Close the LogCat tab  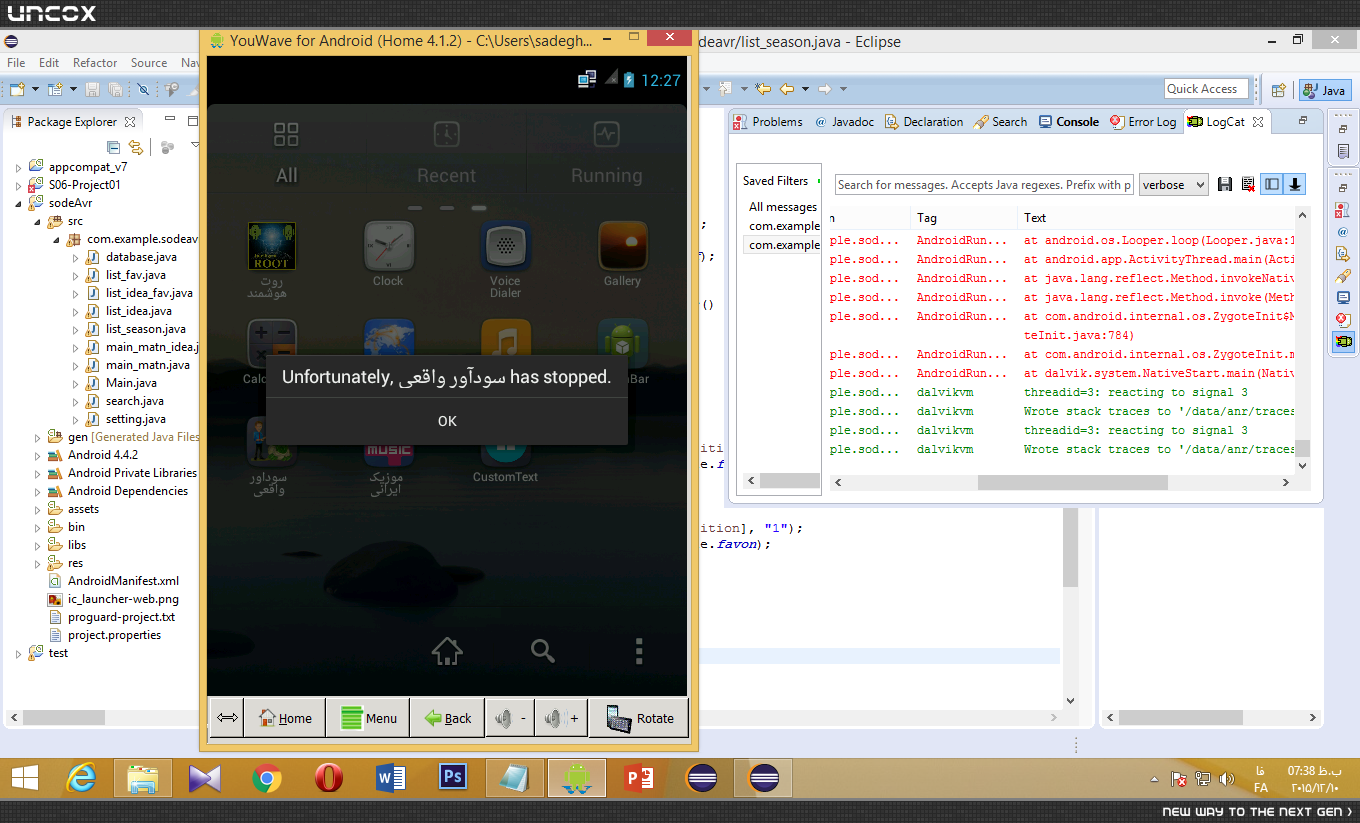(x=1258, y=122)
